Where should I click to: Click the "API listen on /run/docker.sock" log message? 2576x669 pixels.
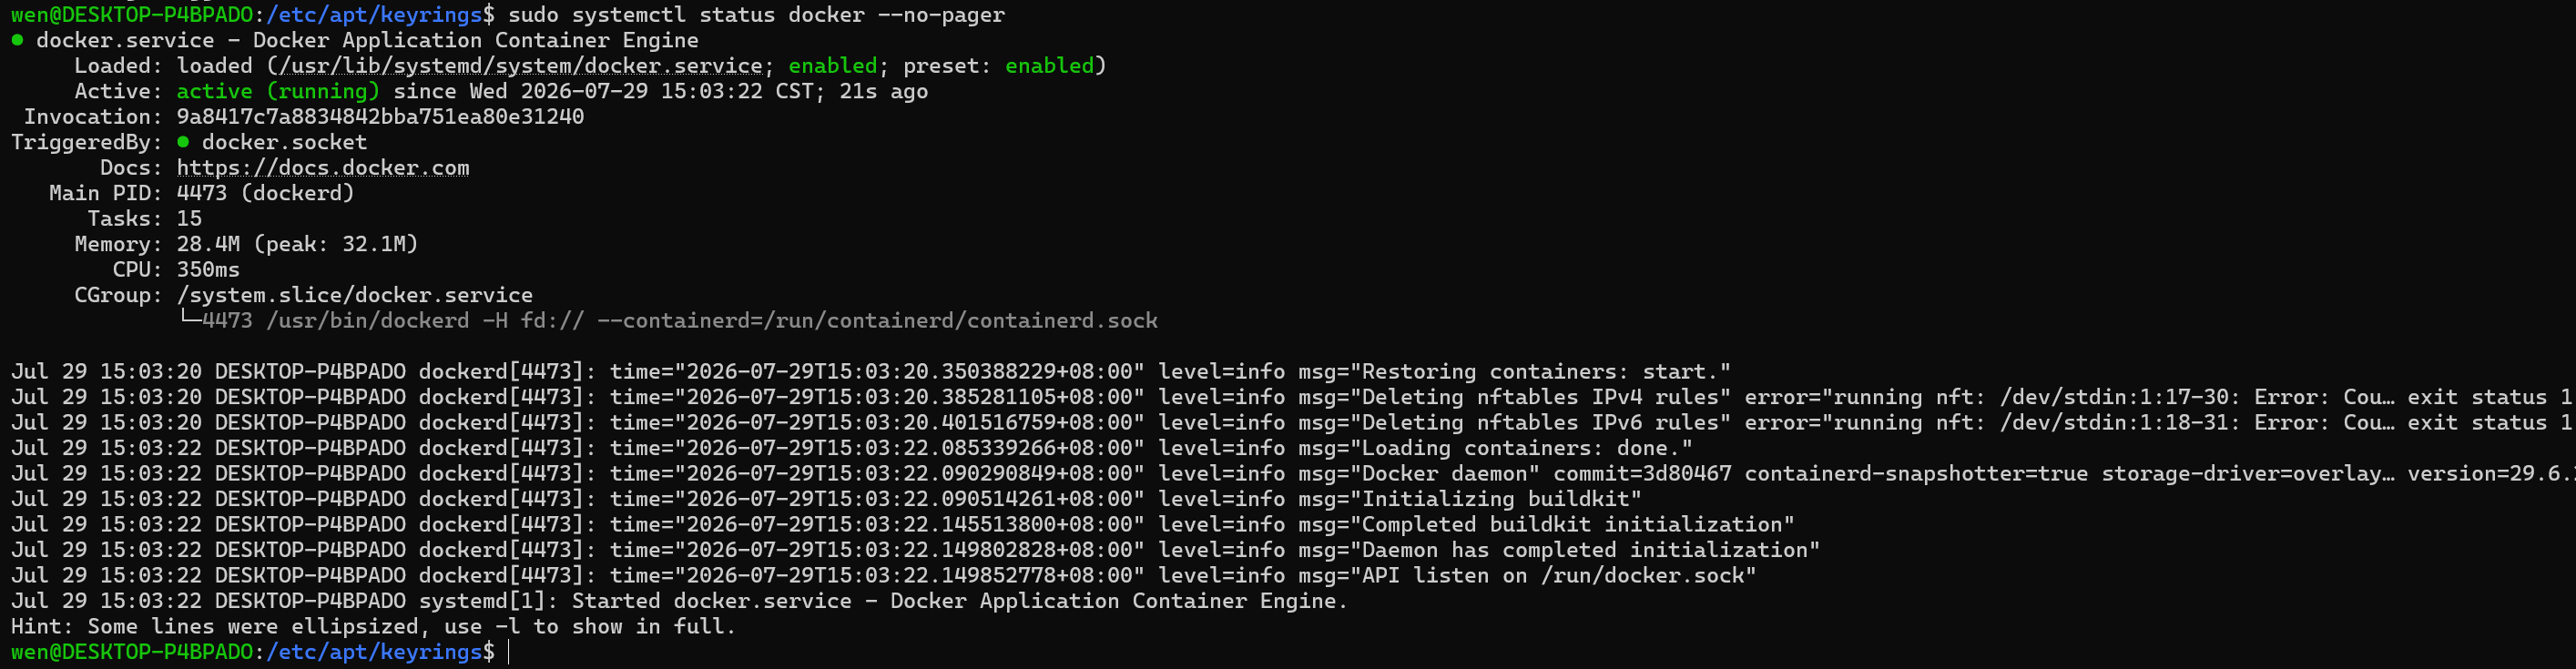(x=1552, y=575)
